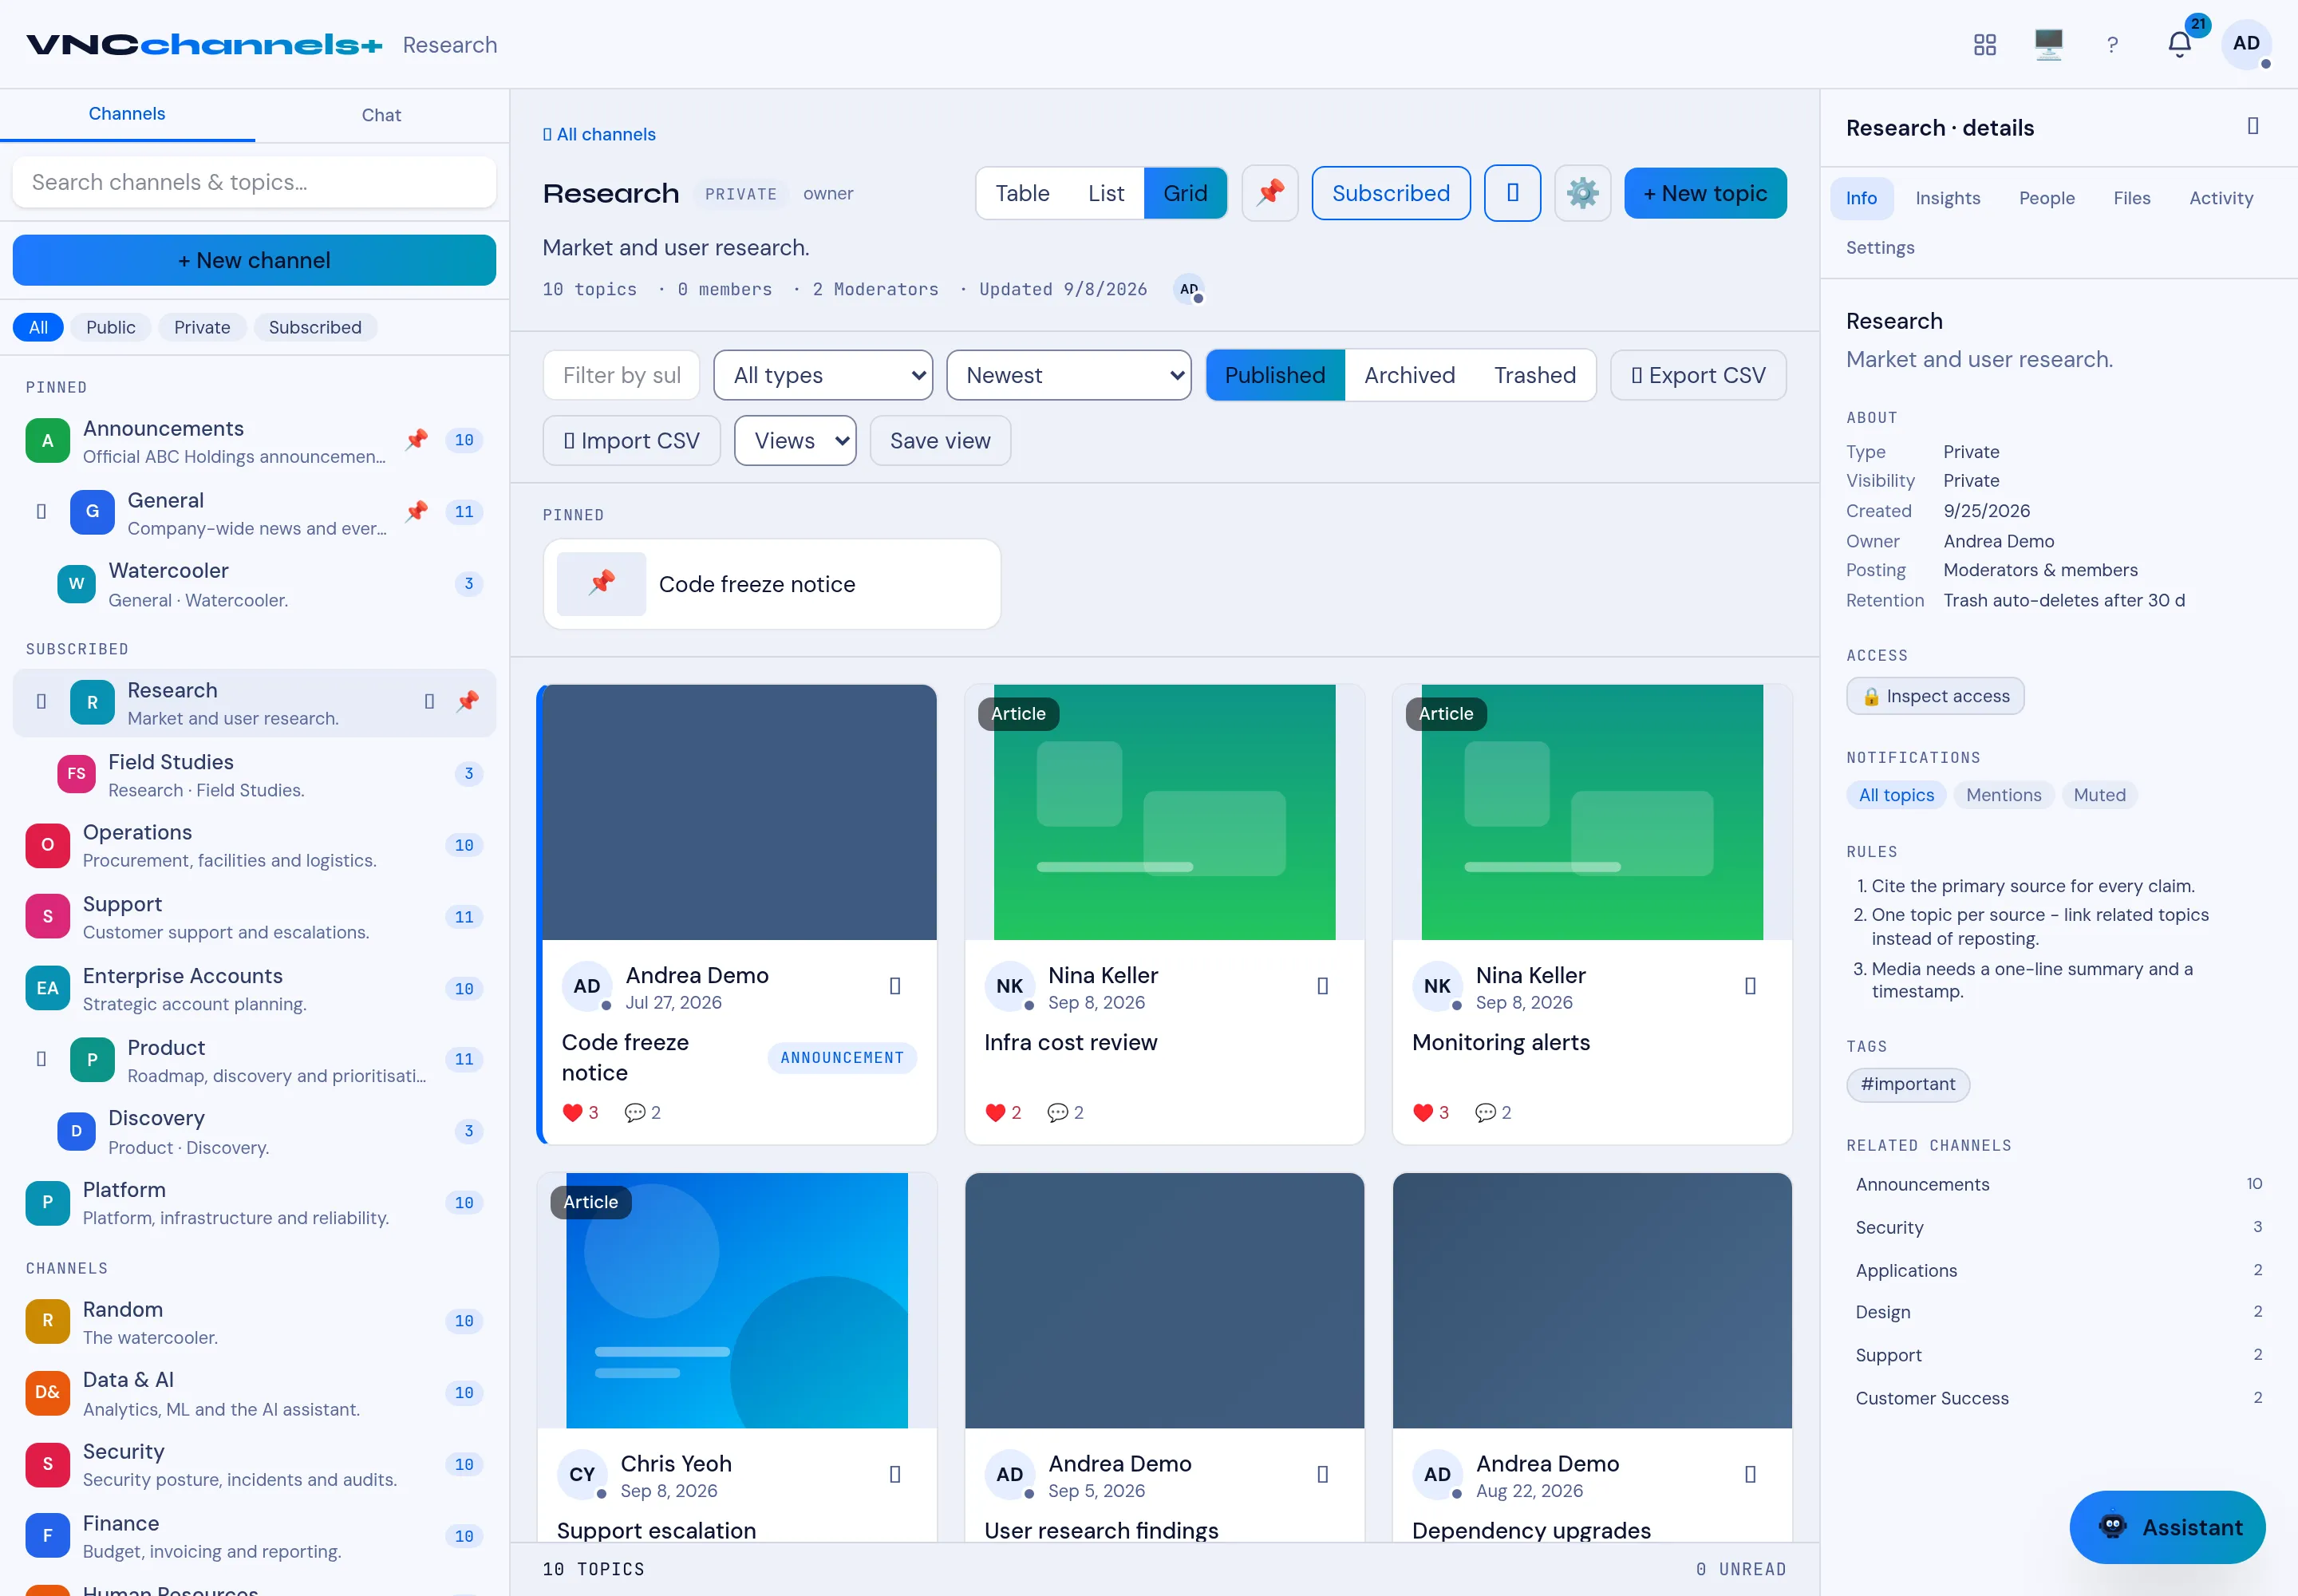The height and width of the screenshot is (1596, 2298).
Task: Collapse the General channel subtree
Action: (x=41, y=512)
